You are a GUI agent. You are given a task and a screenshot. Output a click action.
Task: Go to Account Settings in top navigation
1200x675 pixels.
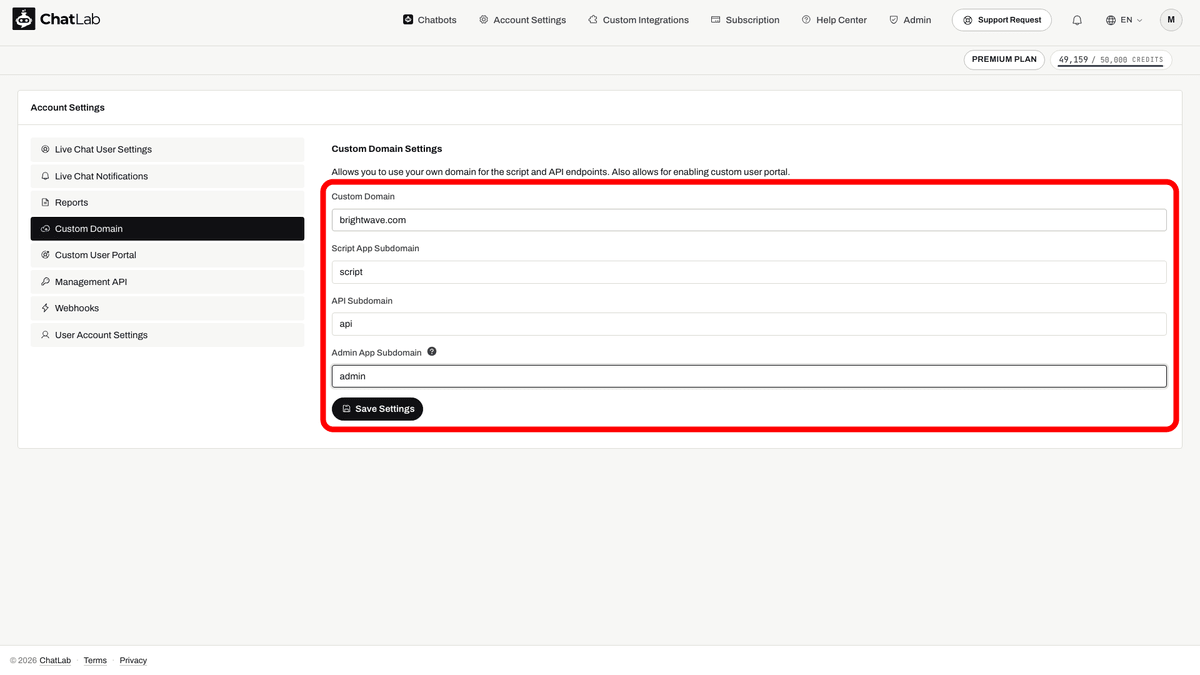522,20
